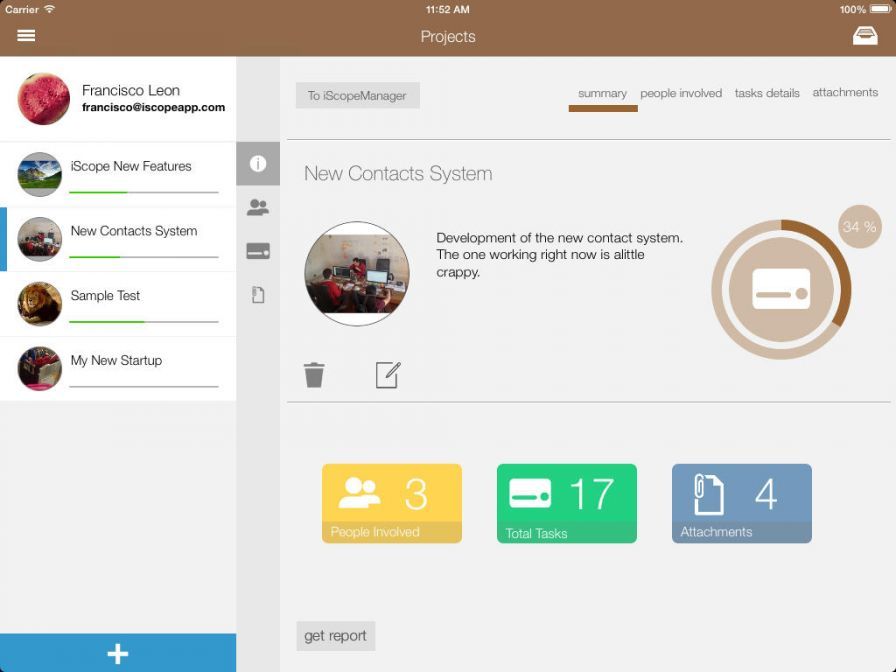Viewport: 896px width, 672px height.
Task: Click the blue Attachments card
Action: tap(741, 503)
